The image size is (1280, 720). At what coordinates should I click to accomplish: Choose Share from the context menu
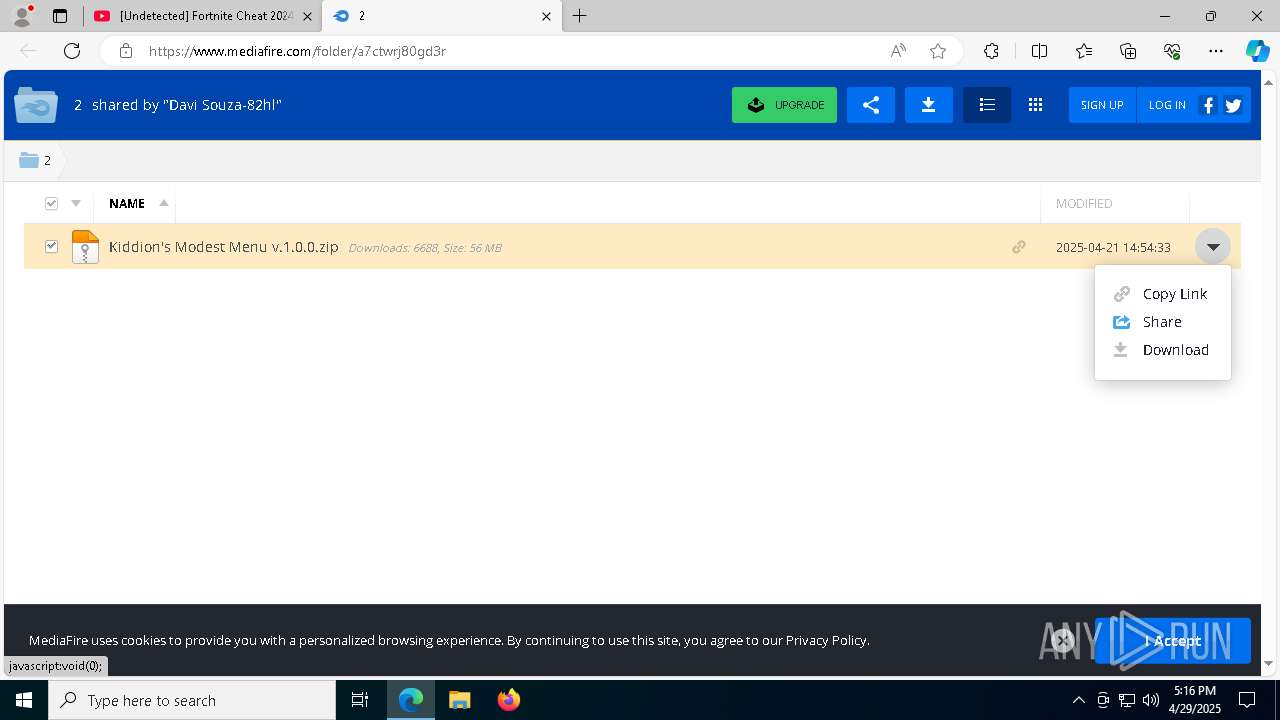click(1162, 322)
